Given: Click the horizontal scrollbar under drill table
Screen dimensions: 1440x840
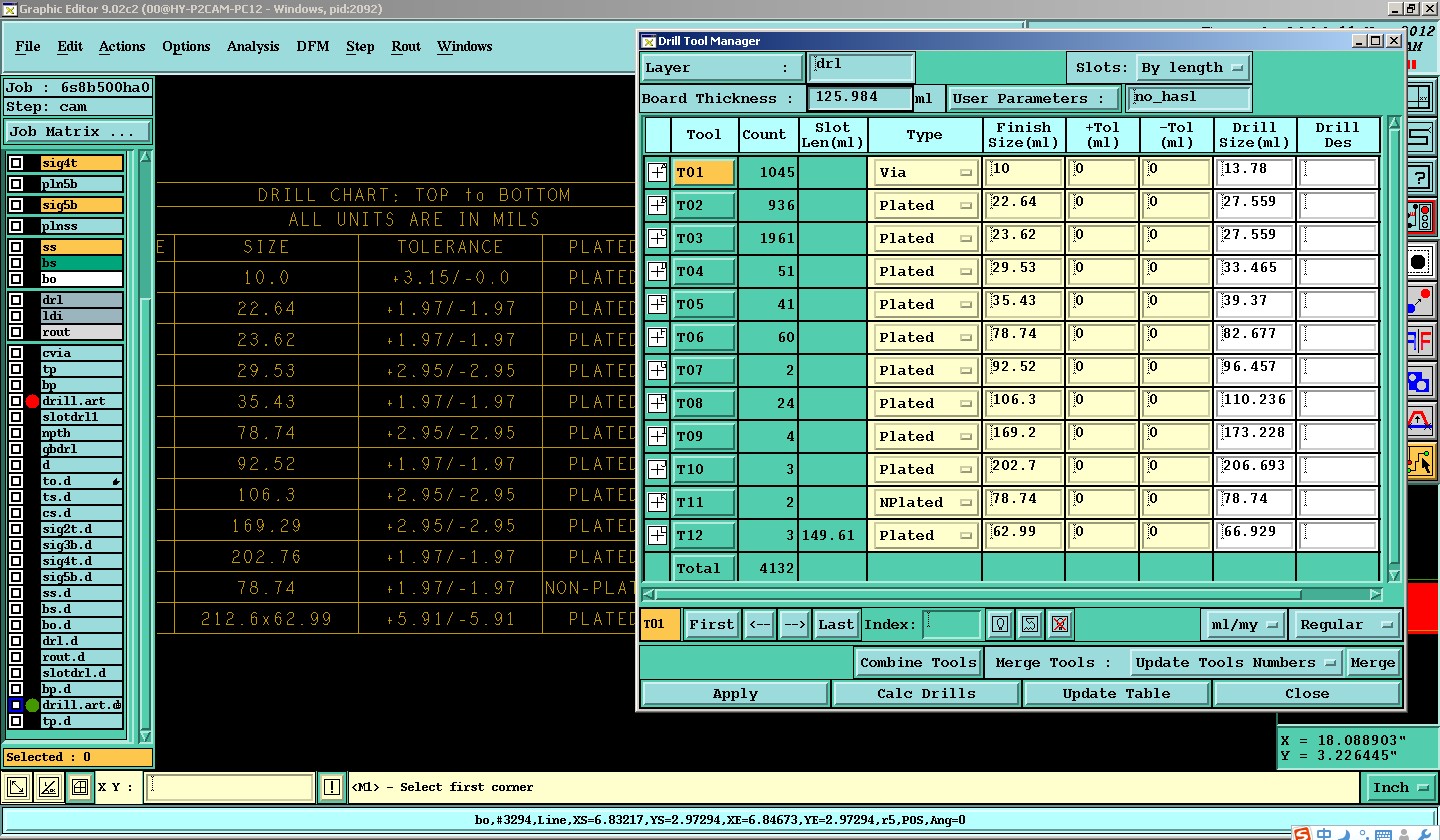Looking at the screenshot, I should click(x=1011, y=594).
